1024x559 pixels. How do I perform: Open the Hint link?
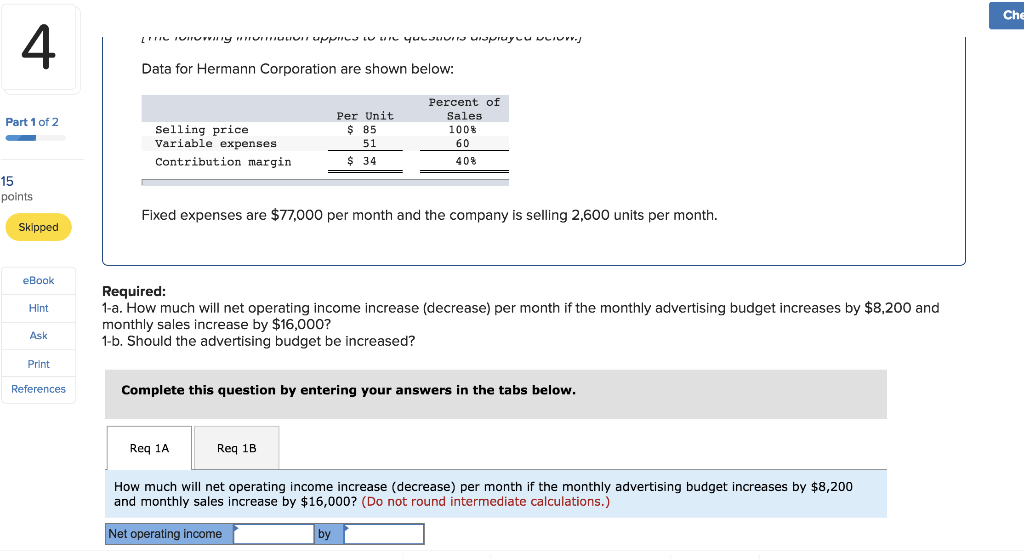point(39,308)
